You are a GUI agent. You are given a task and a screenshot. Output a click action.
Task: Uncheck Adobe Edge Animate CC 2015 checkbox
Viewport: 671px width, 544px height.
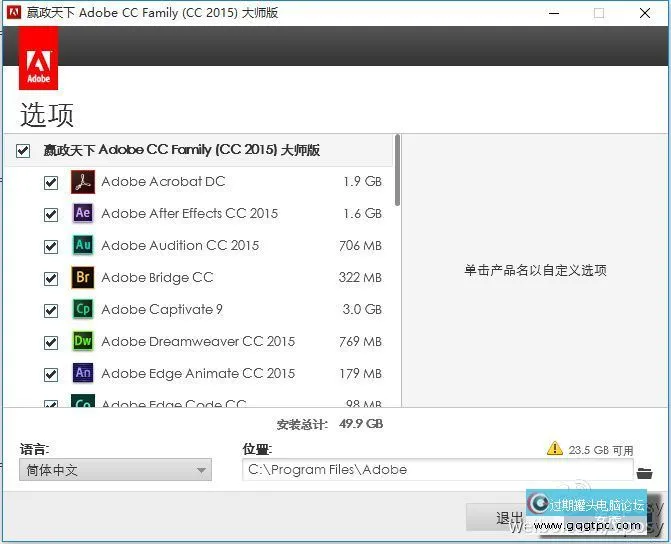pyautogui.click(x=51, y=375)
